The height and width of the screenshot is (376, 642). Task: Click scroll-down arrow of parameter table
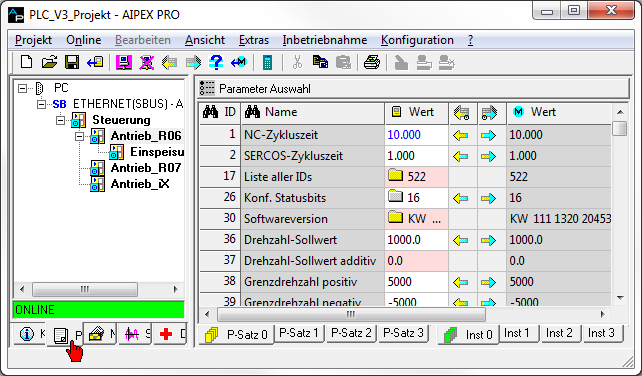tap(620, 298)
